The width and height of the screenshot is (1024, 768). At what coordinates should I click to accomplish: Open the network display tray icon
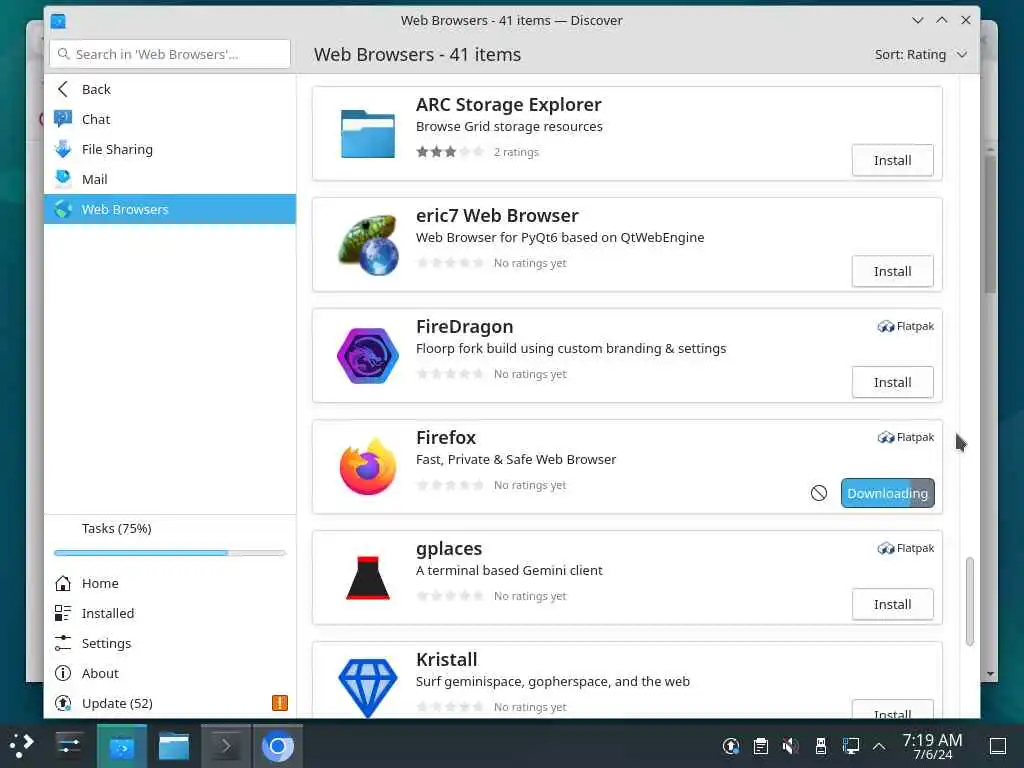click(850, 746)
